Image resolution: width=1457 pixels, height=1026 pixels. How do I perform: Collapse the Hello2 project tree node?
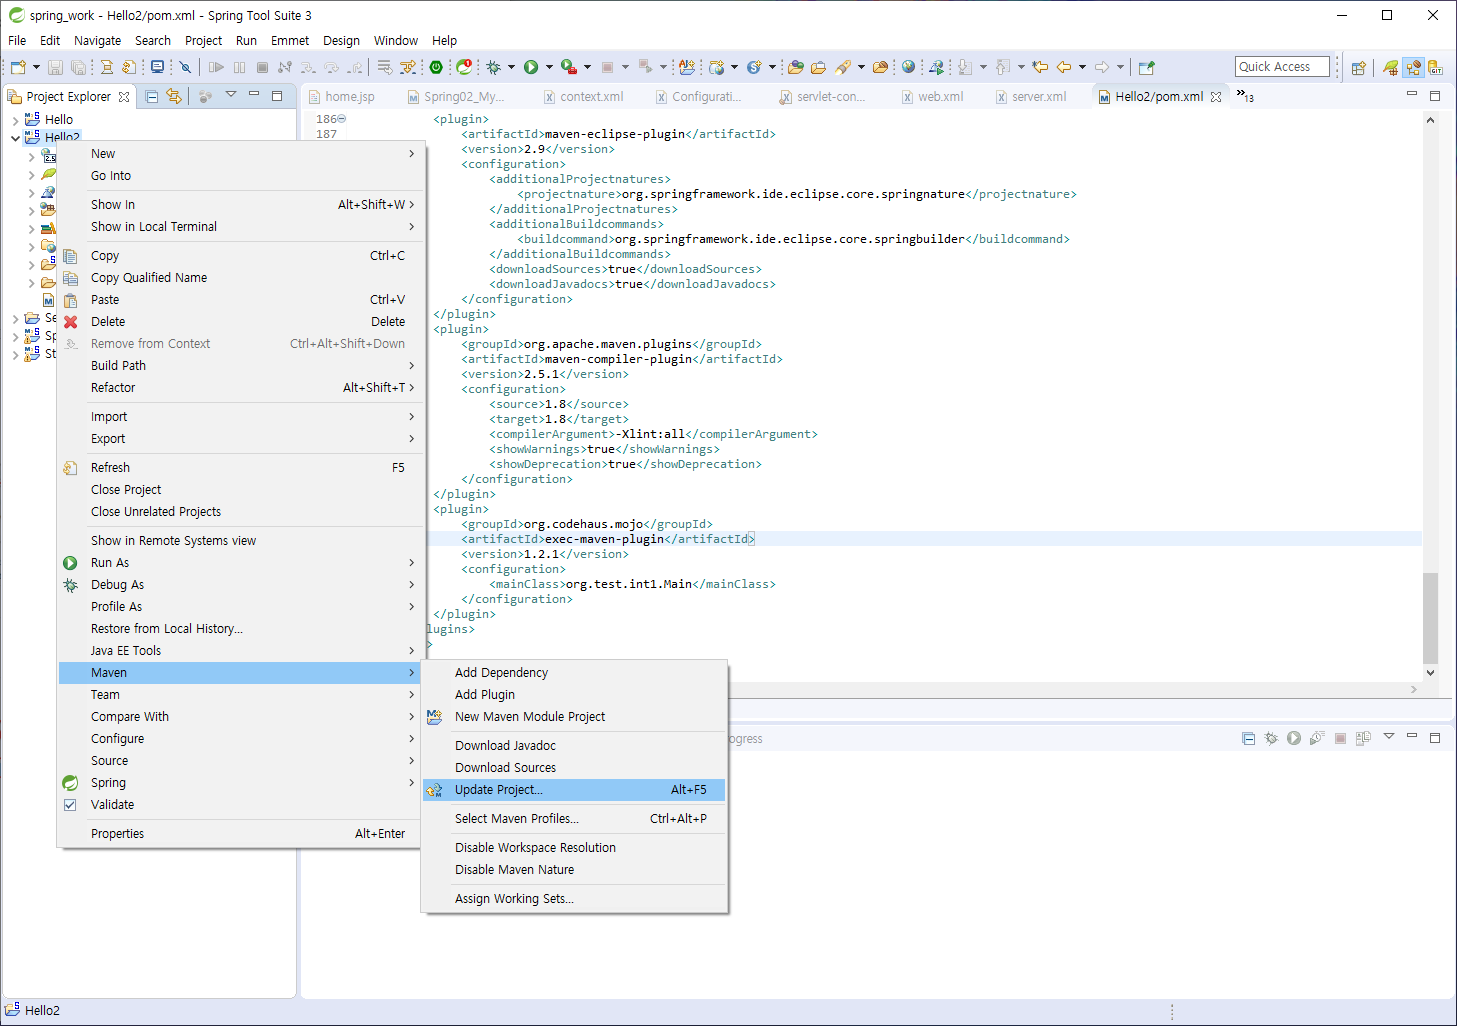(x=15, y=138)
